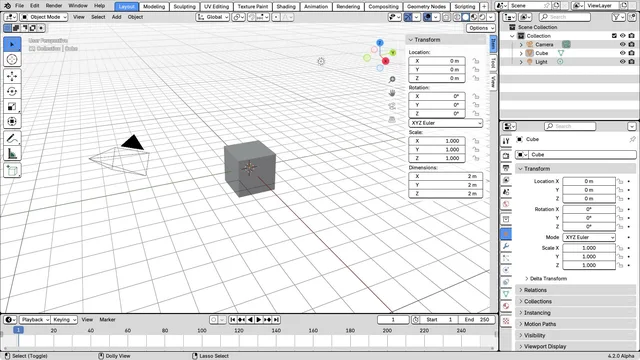
Task: Open the Output properties tab icon
Action: [506, 168]
